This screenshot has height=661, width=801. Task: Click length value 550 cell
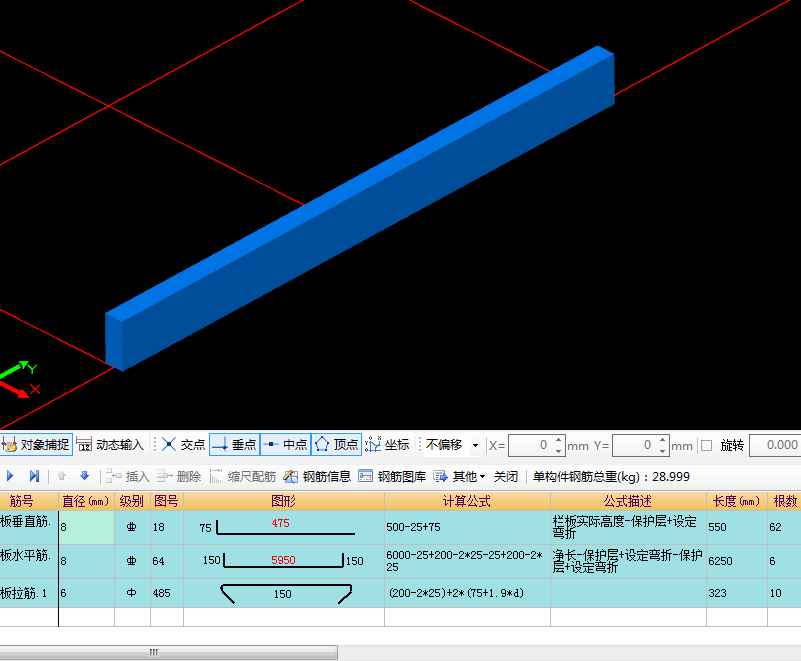click(736, 527)
